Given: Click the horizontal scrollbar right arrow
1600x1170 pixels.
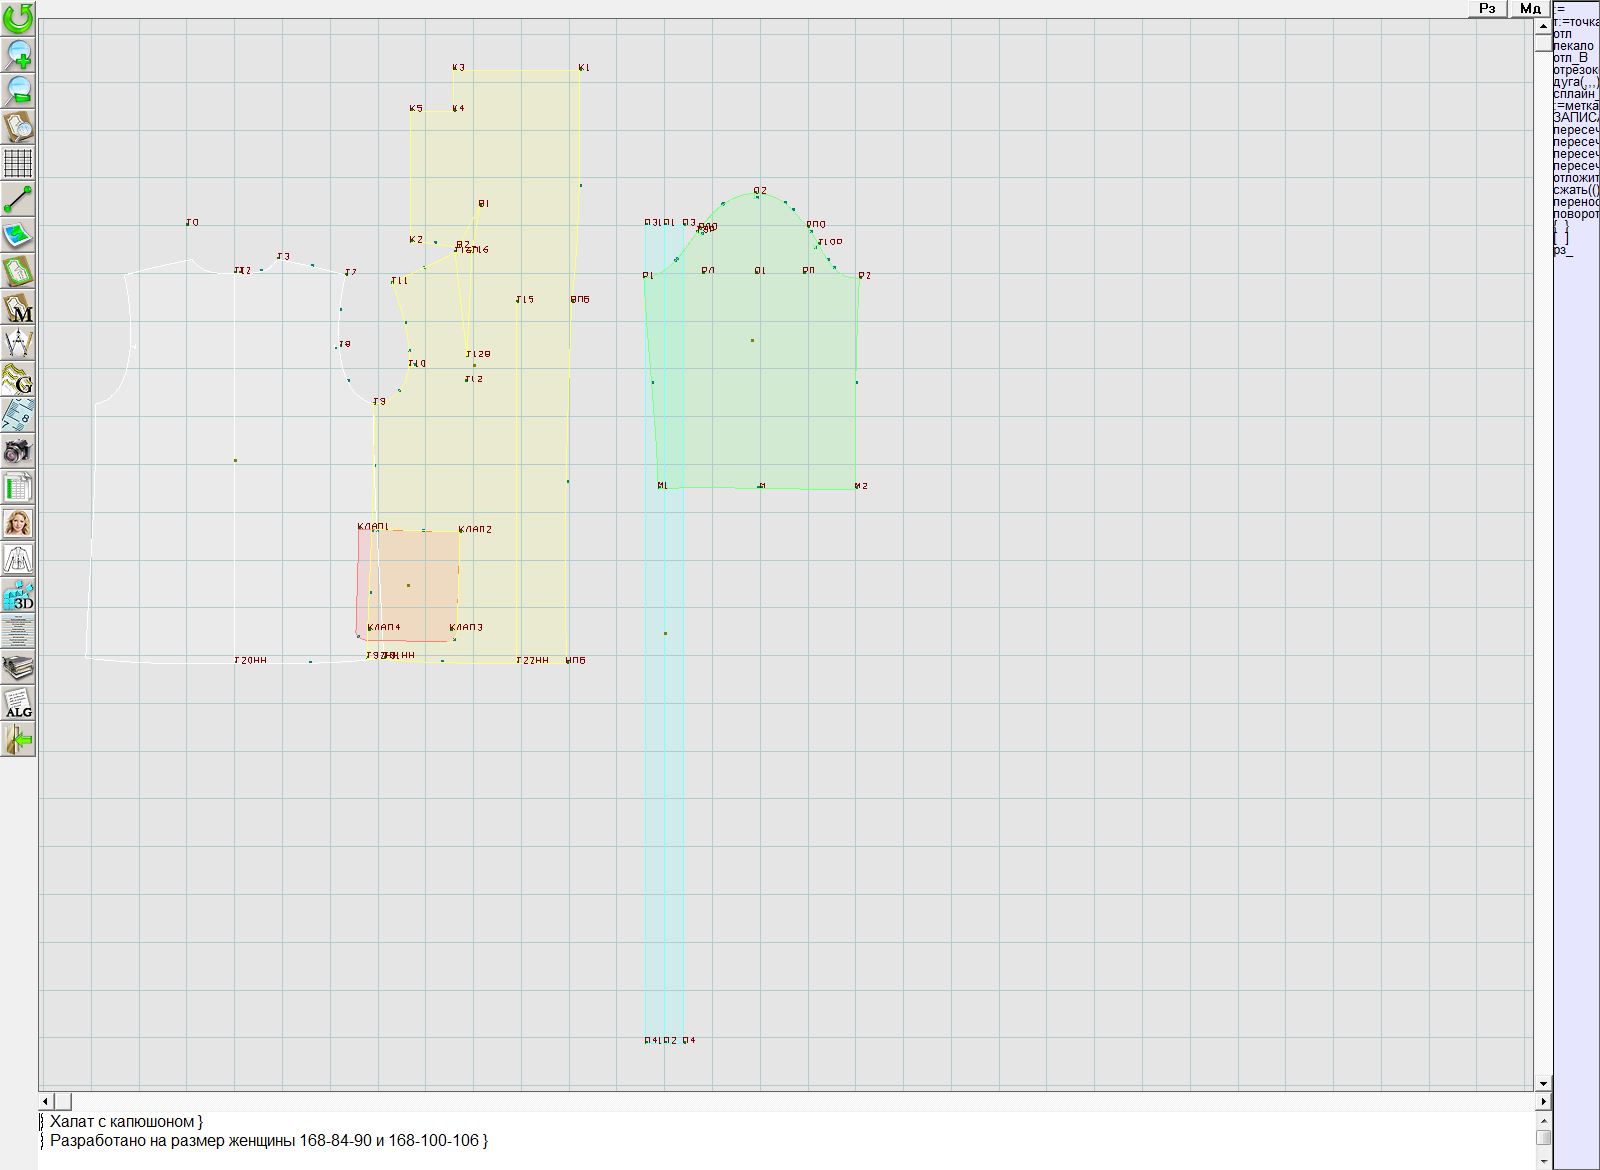Looking at the screenshot, I should (1543, 1101).
